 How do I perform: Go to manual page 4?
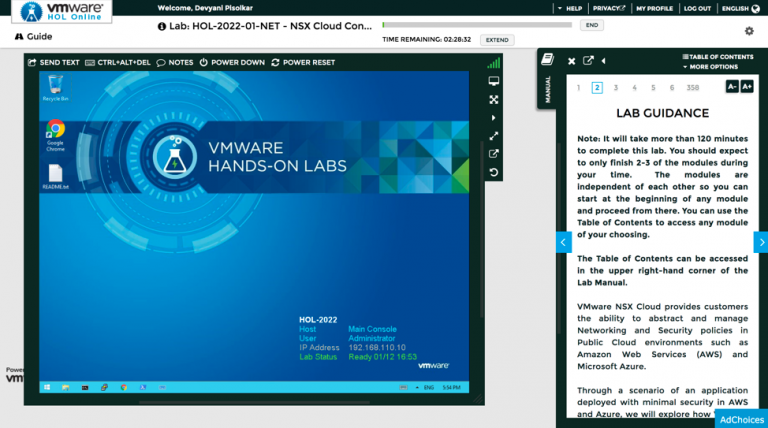634,88
